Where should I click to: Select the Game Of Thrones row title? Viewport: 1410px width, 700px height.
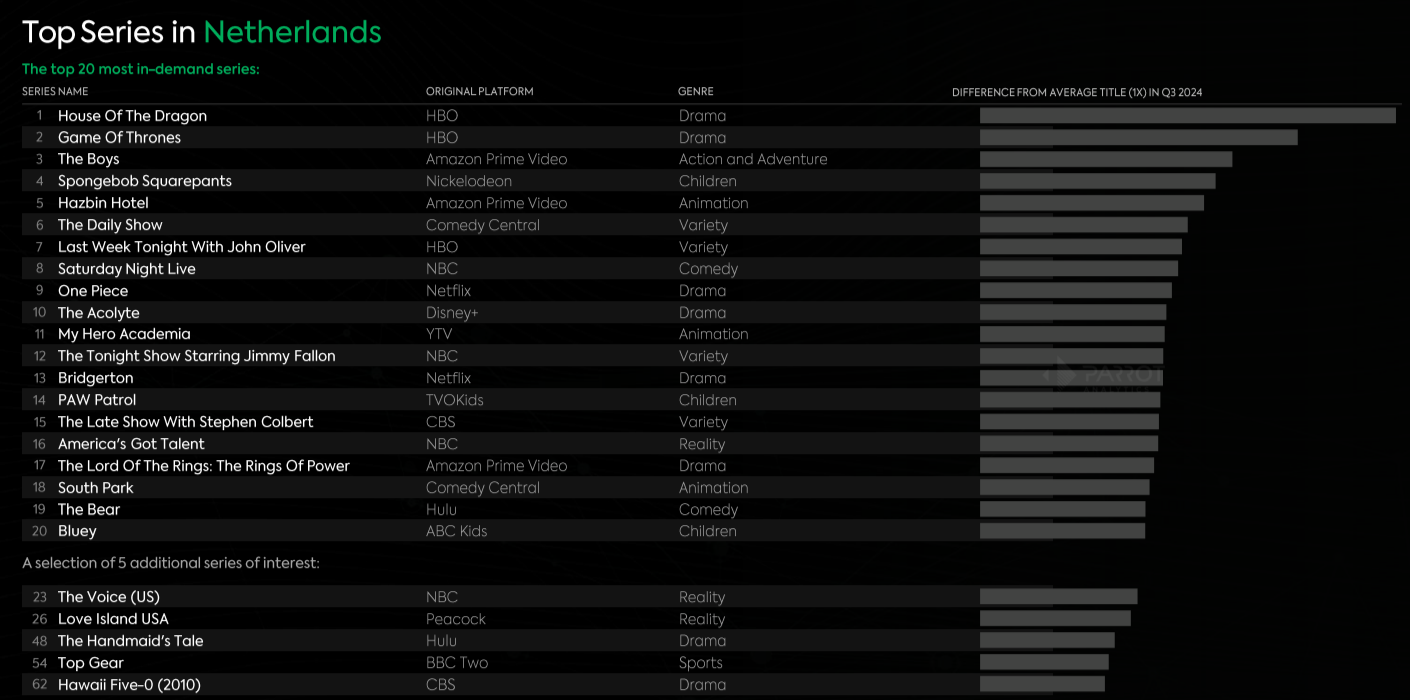click(x=119, y=138)
